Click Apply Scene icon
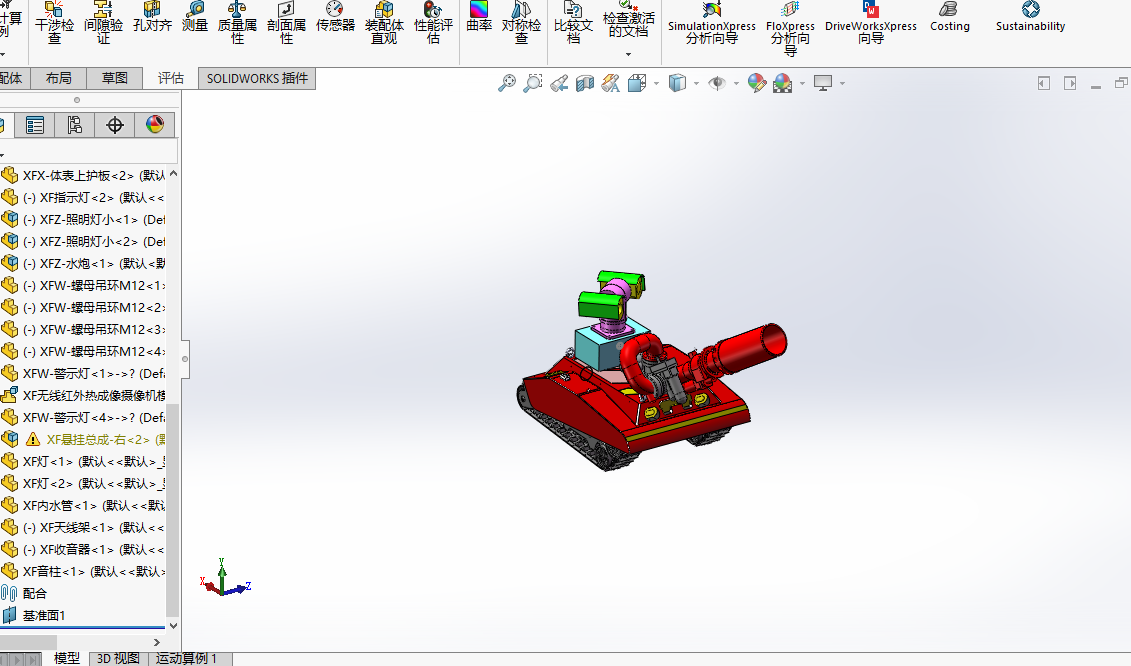1131x666 pixels. pyautogui.click(x=783, y=83)
